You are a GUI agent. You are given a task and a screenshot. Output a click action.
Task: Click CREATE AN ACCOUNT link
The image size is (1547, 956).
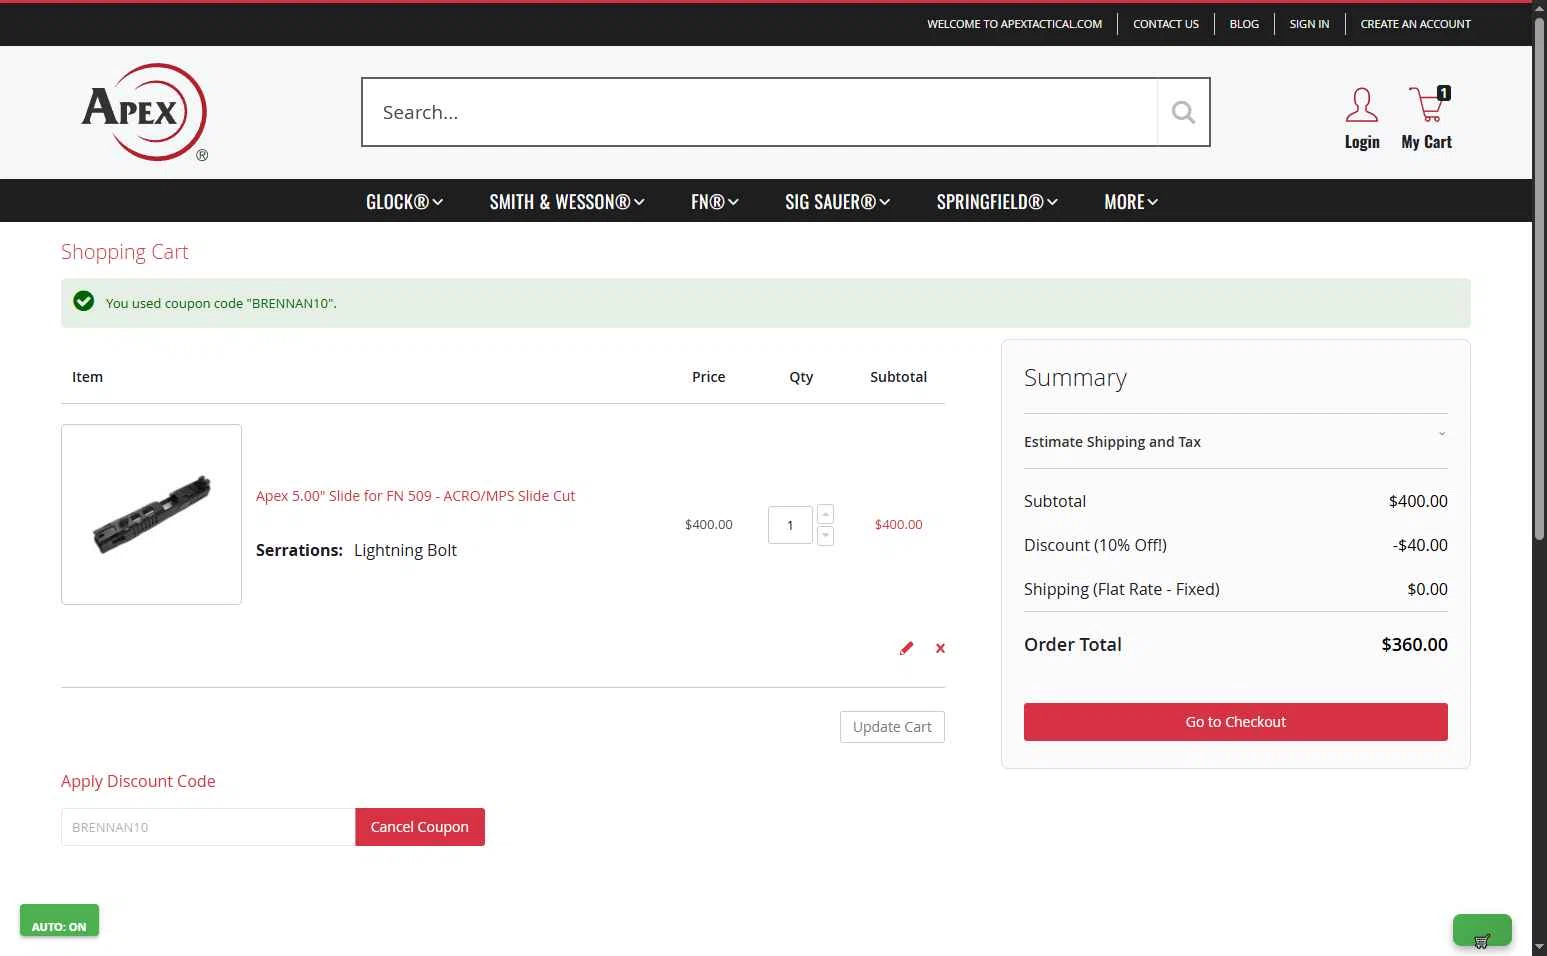coord(1415,24)
